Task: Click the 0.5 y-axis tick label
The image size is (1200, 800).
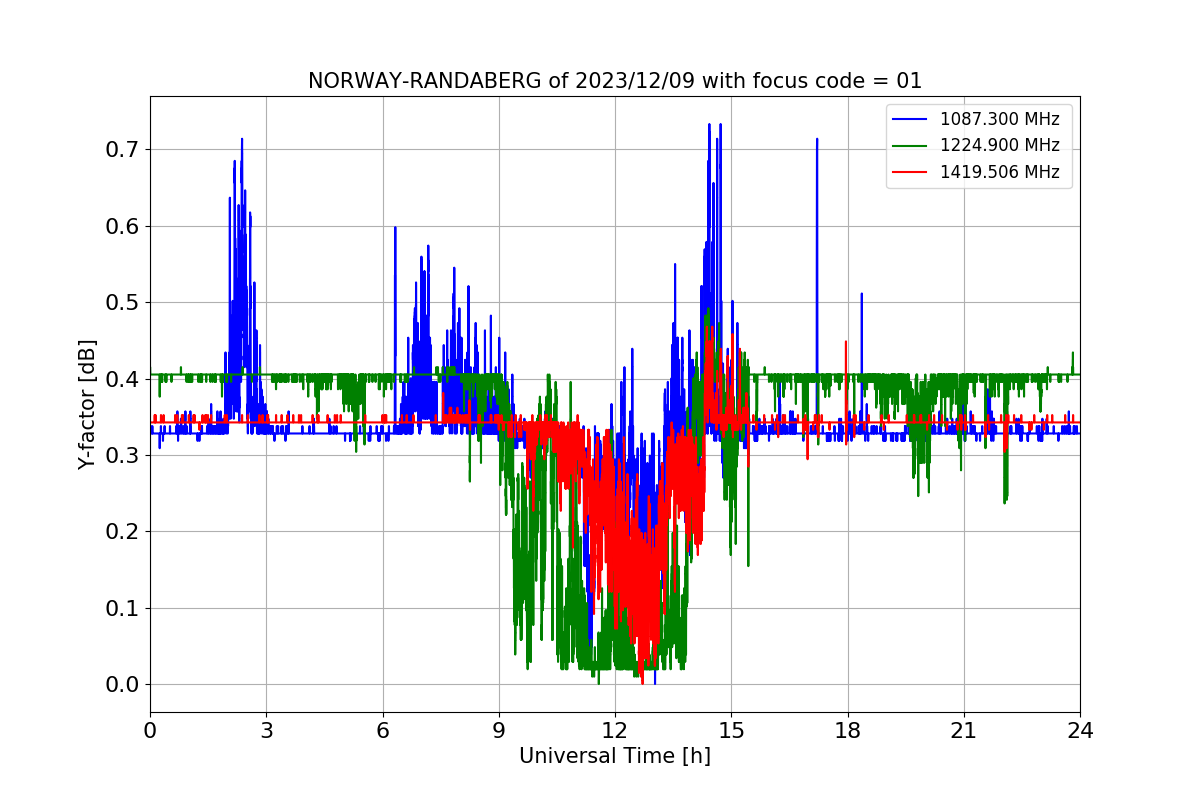Action: [123, 303]
